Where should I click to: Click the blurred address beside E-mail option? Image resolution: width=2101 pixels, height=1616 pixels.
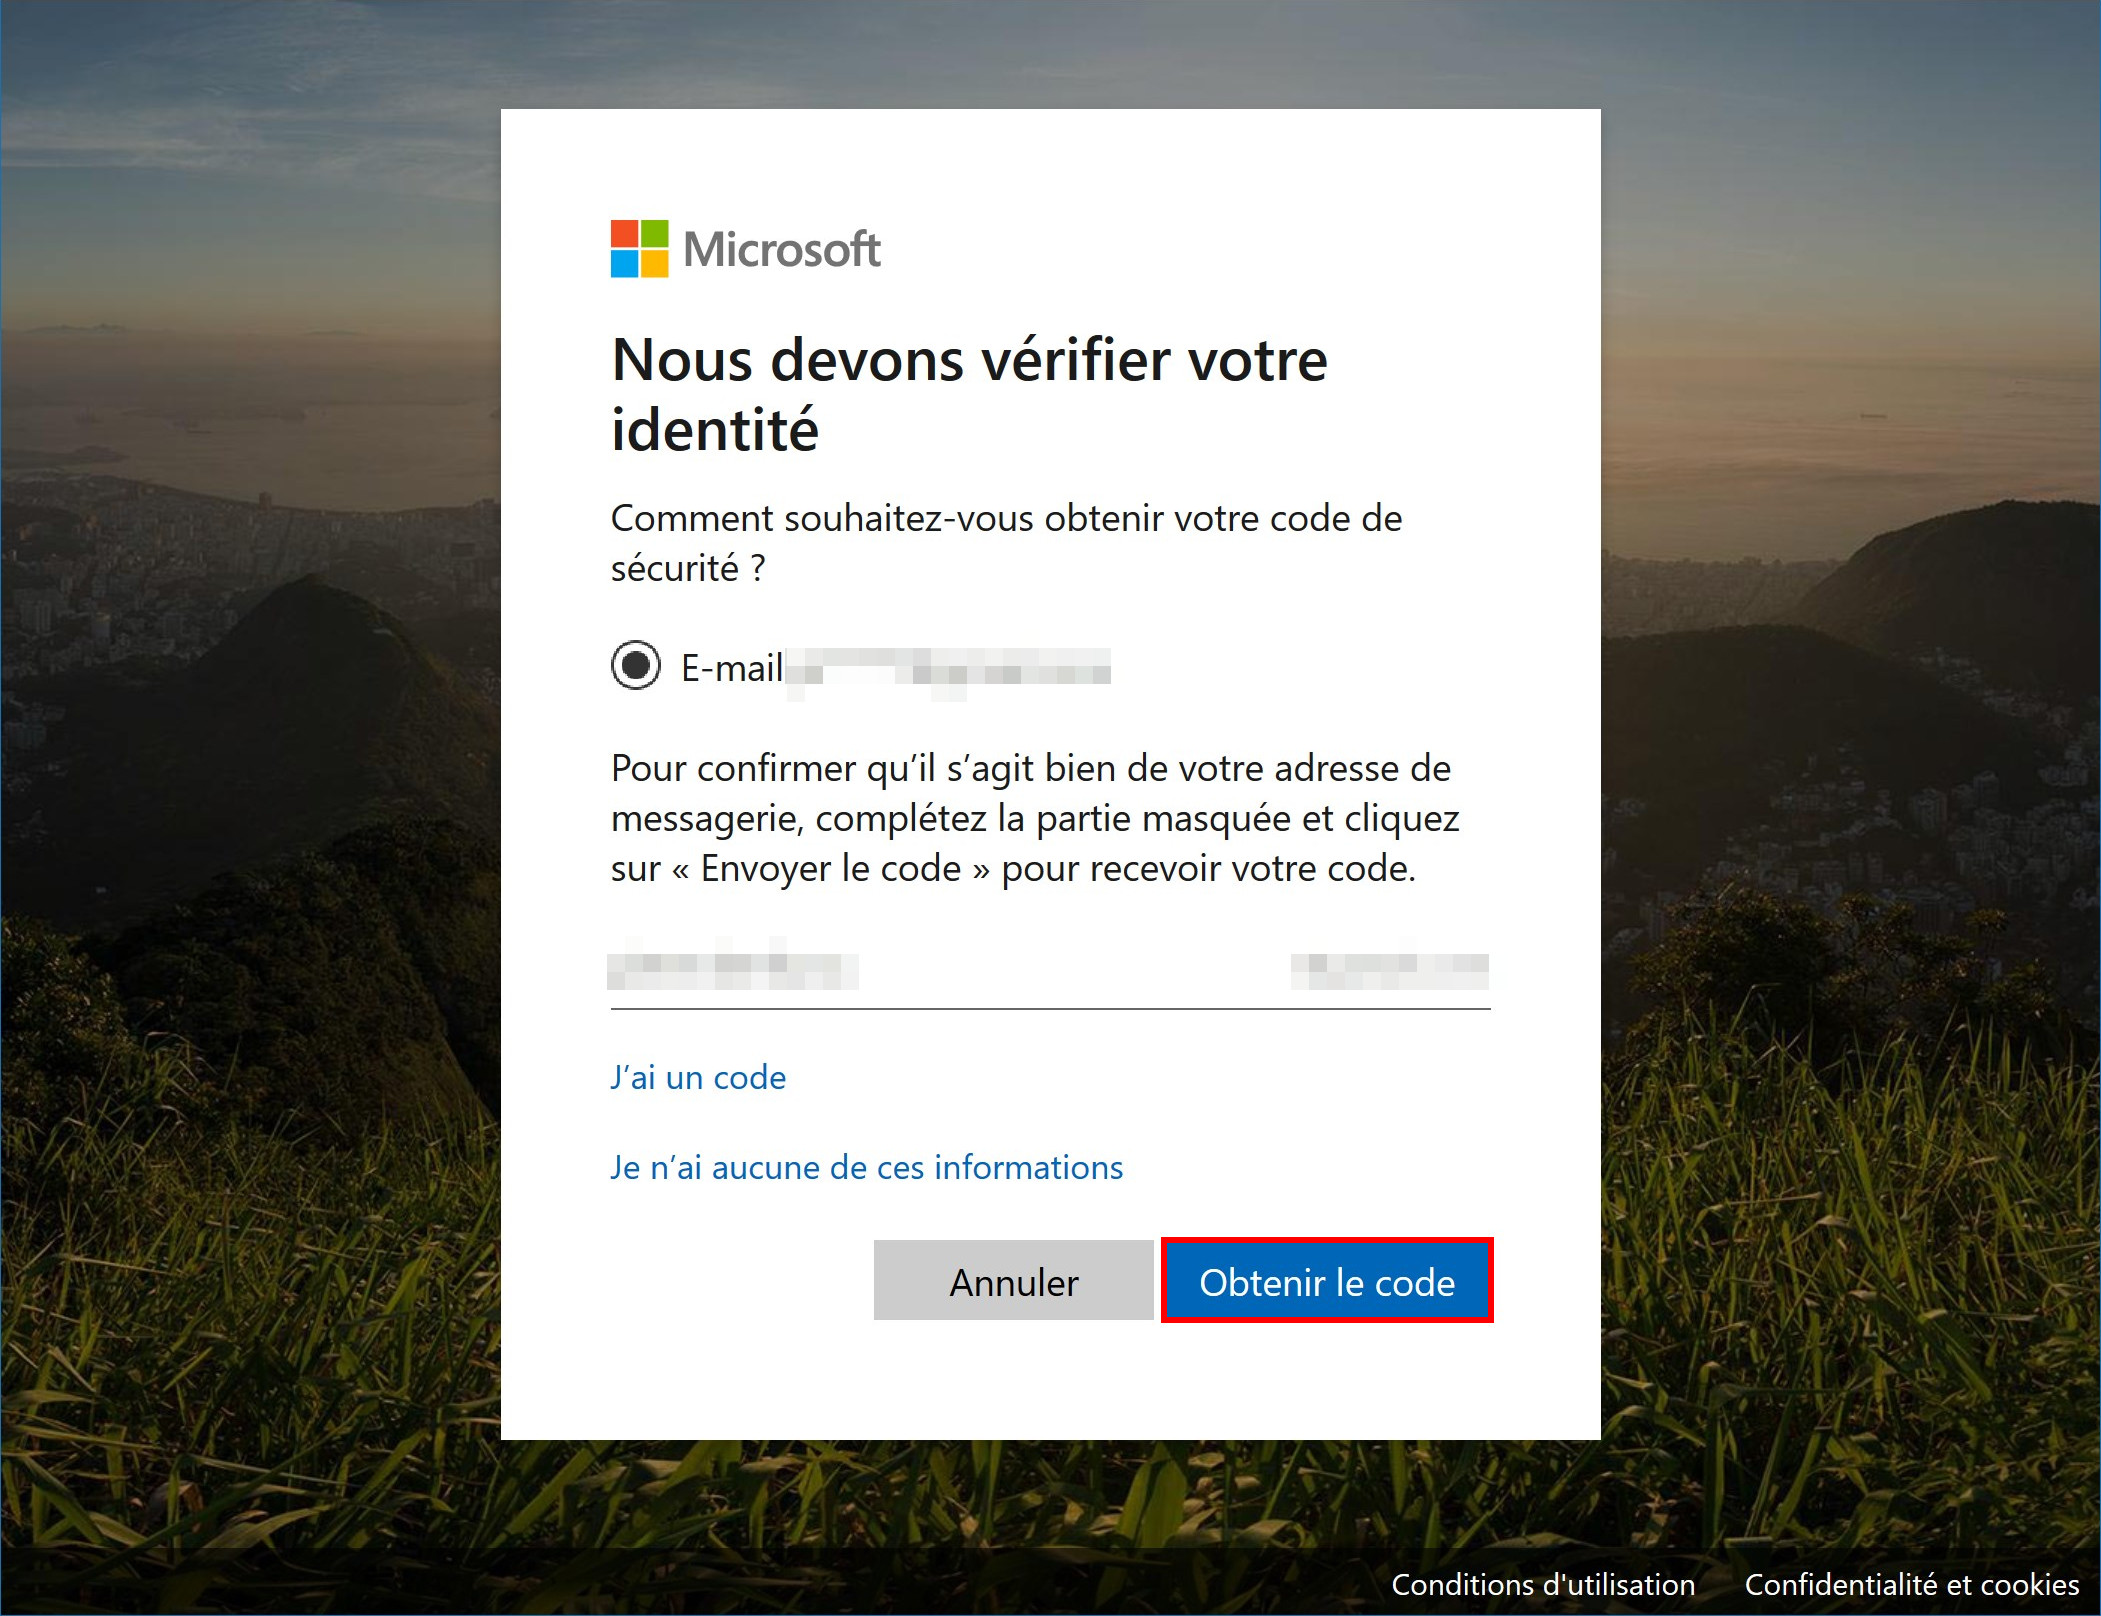coord(948,668)
